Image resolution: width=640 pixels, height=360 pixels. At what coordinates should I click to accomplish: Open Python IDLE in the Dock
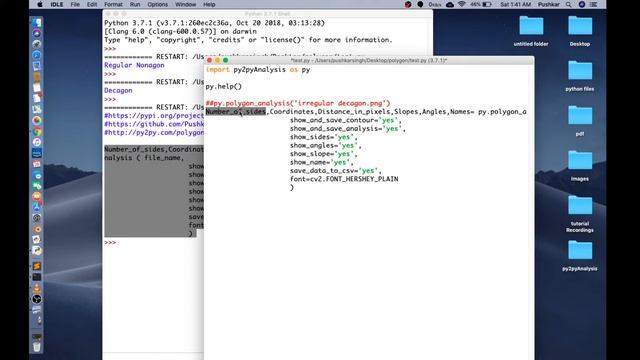point(37,250)
